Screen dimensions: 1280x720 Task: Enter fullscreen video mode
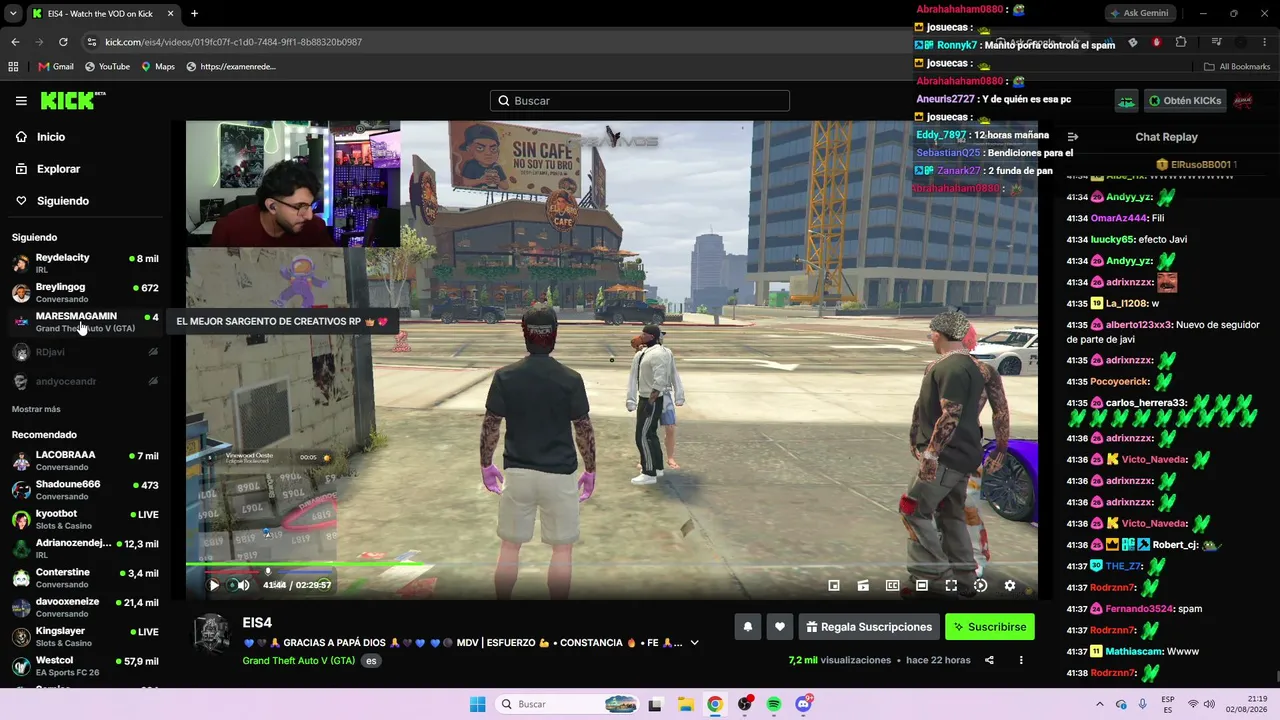pos(951,586)
